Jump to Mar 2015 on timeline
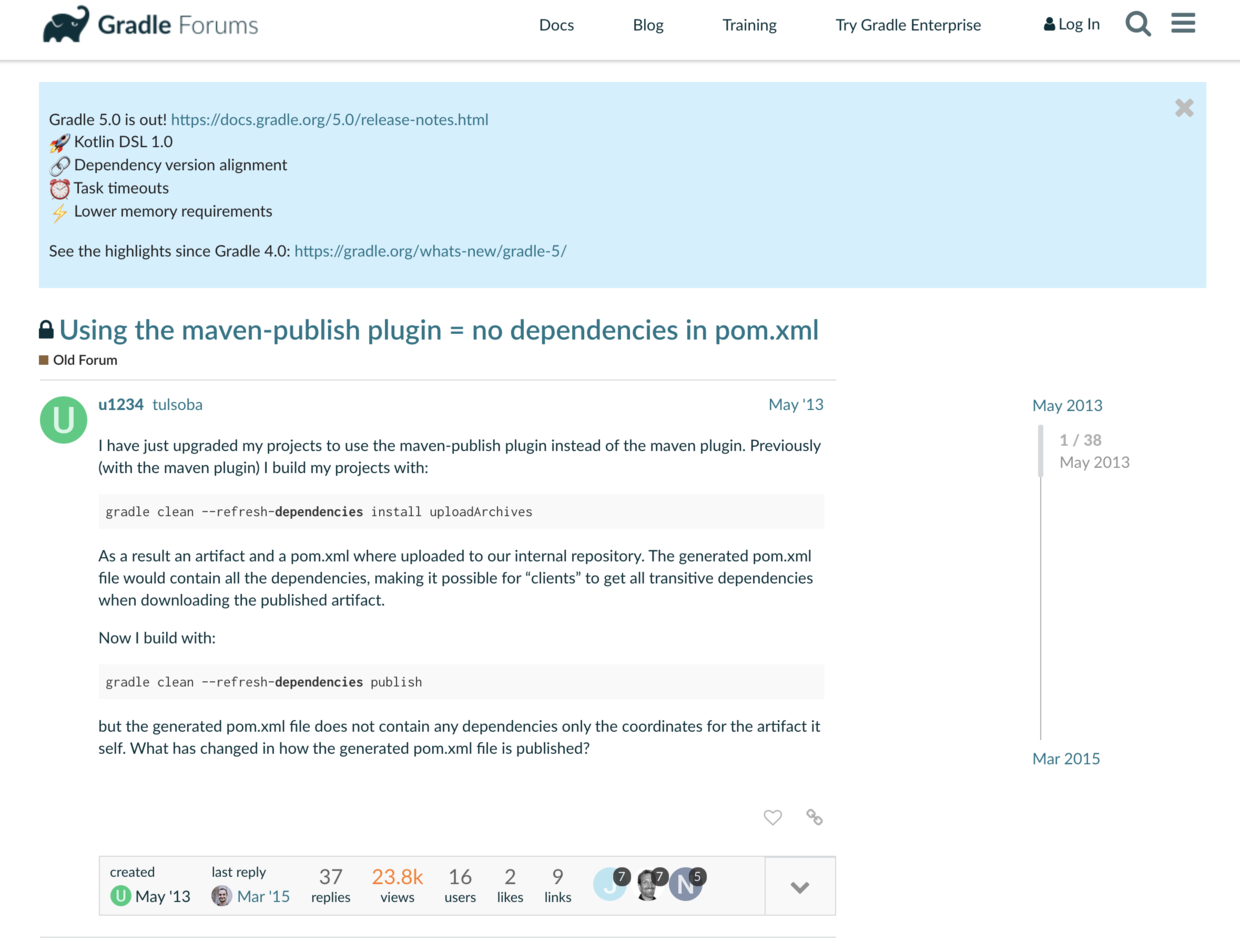1240x943 pixels. coord(1066,758)
